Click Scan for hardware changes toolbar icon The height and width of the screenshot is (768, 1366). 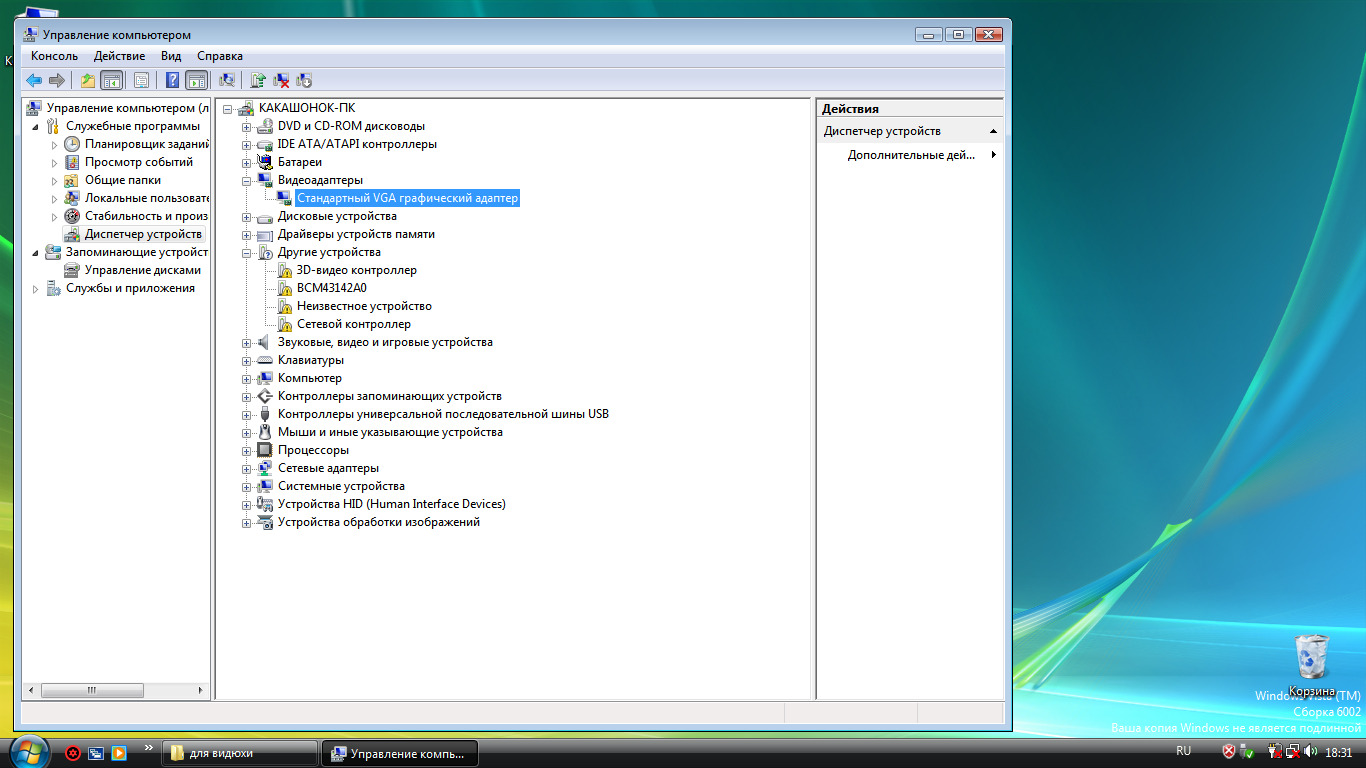coord(227,80)
